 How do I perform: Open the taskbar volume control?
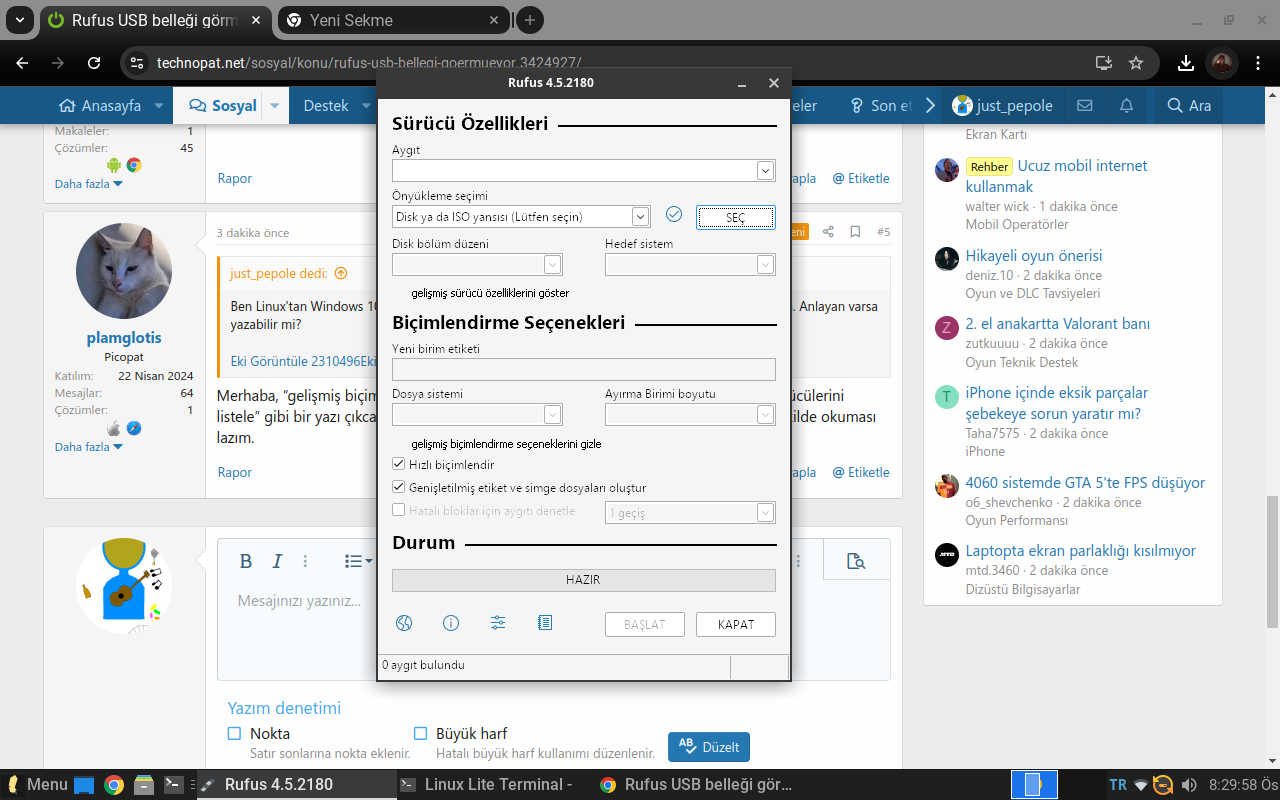coord(1190,785)
